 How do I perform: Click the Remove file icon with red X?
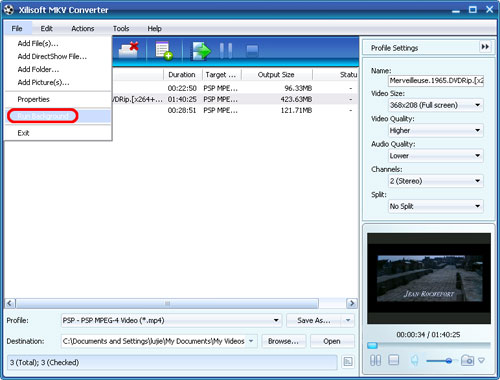[x=128, y=50]
